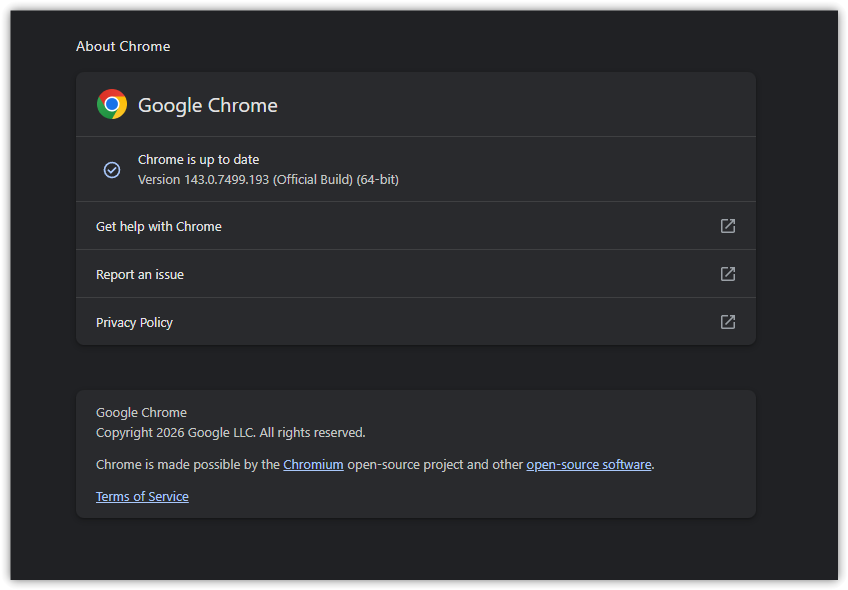Select the Report an issue label
848x590 pixels.
[140, 275]
